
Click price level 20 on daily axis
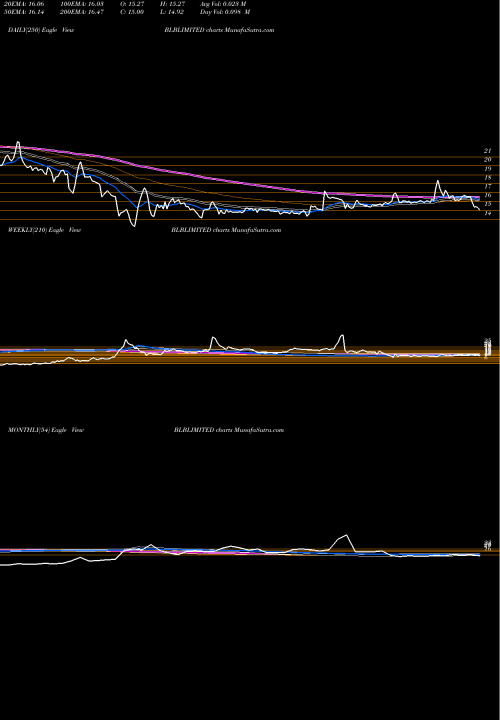point(488,159)
